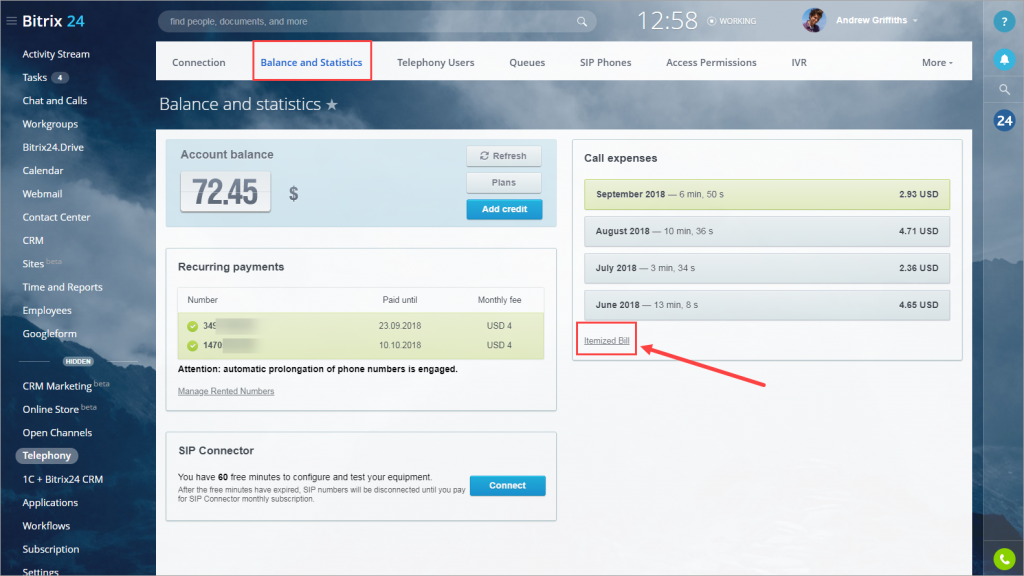The width and height of the screenshot is (1024, 576).
Task: Click the green phone call button
Action: 1004,559
